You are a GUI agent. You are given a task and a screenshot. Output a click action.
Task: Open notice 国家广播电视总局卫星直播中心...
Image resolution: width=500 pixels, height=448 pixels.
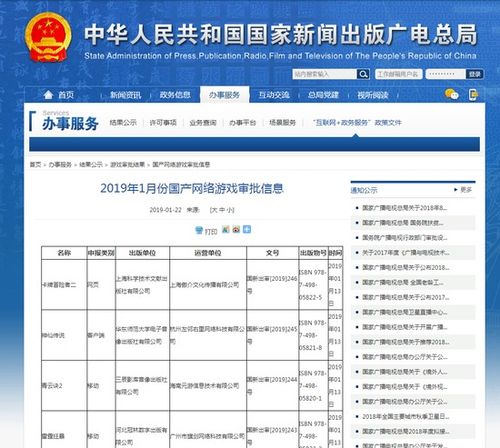click(405, 312)
